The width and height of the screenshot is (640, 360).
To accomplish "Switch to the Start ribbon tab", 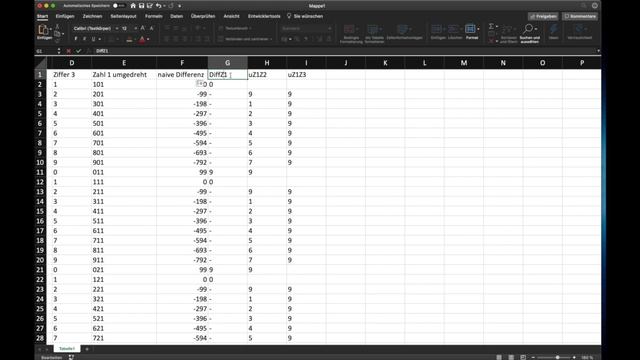I will 42,16.
